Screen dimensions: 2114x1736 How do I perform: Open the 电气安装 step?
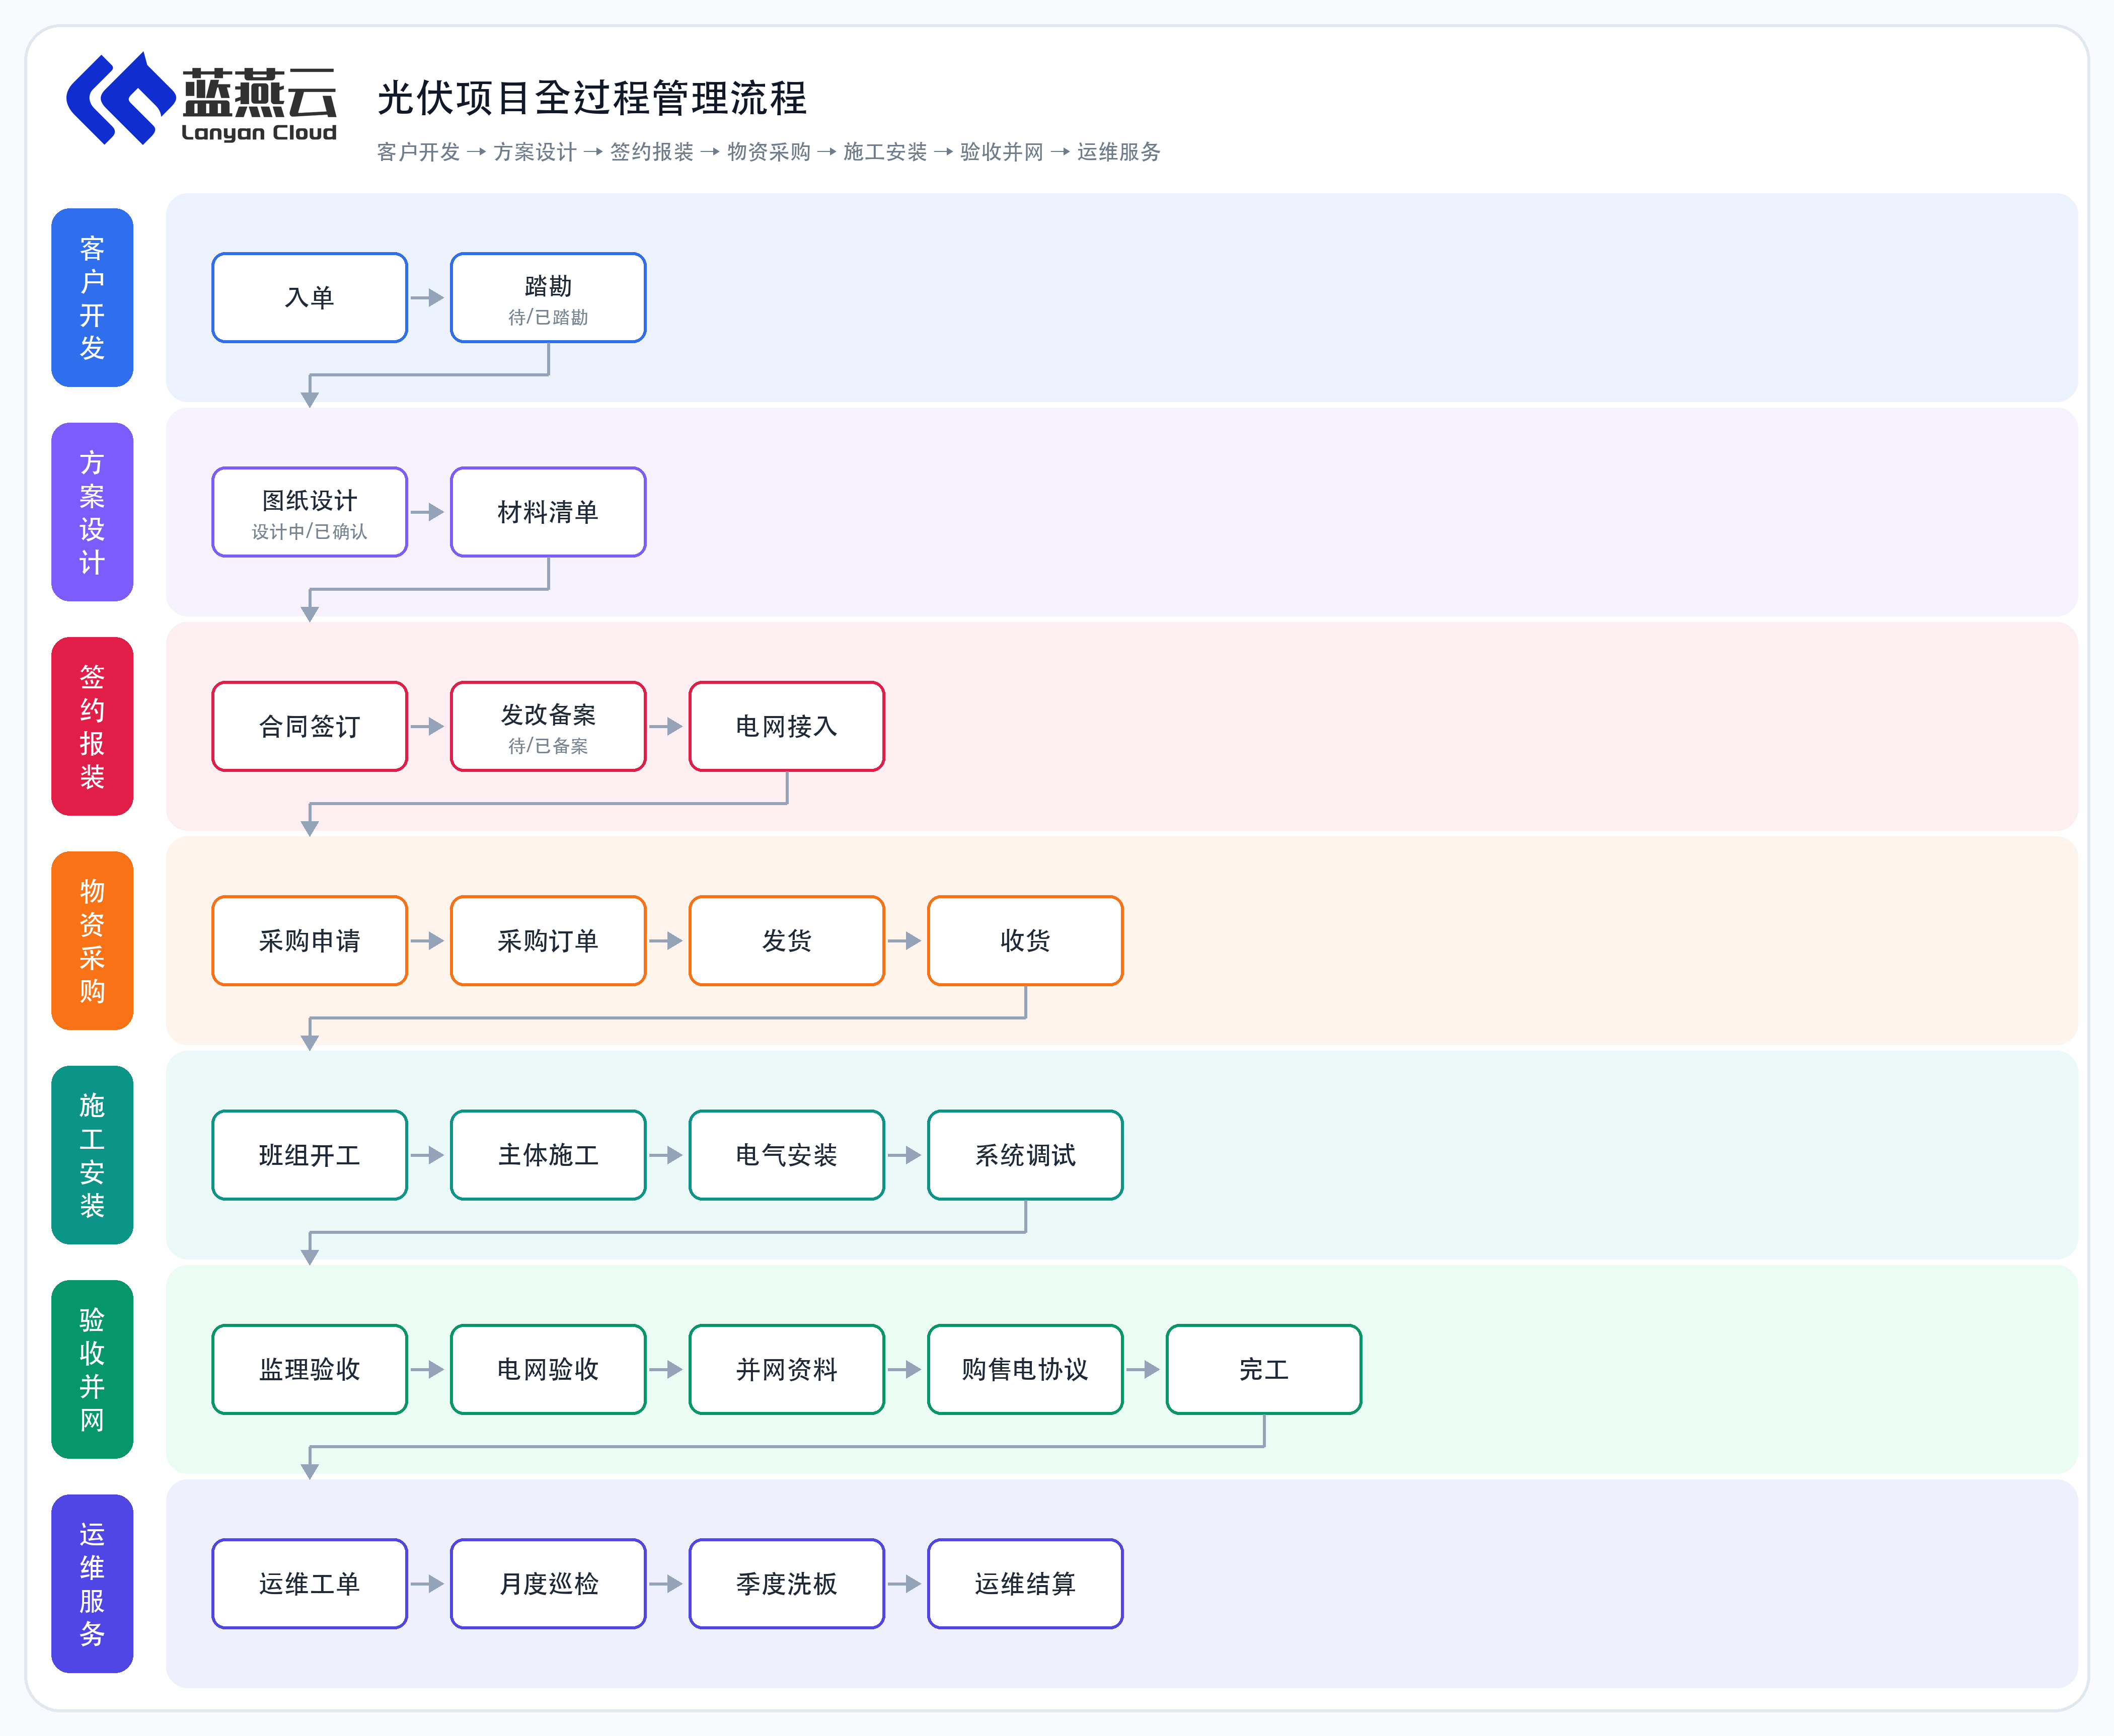pyautogui.click(x=787, y=1155)
